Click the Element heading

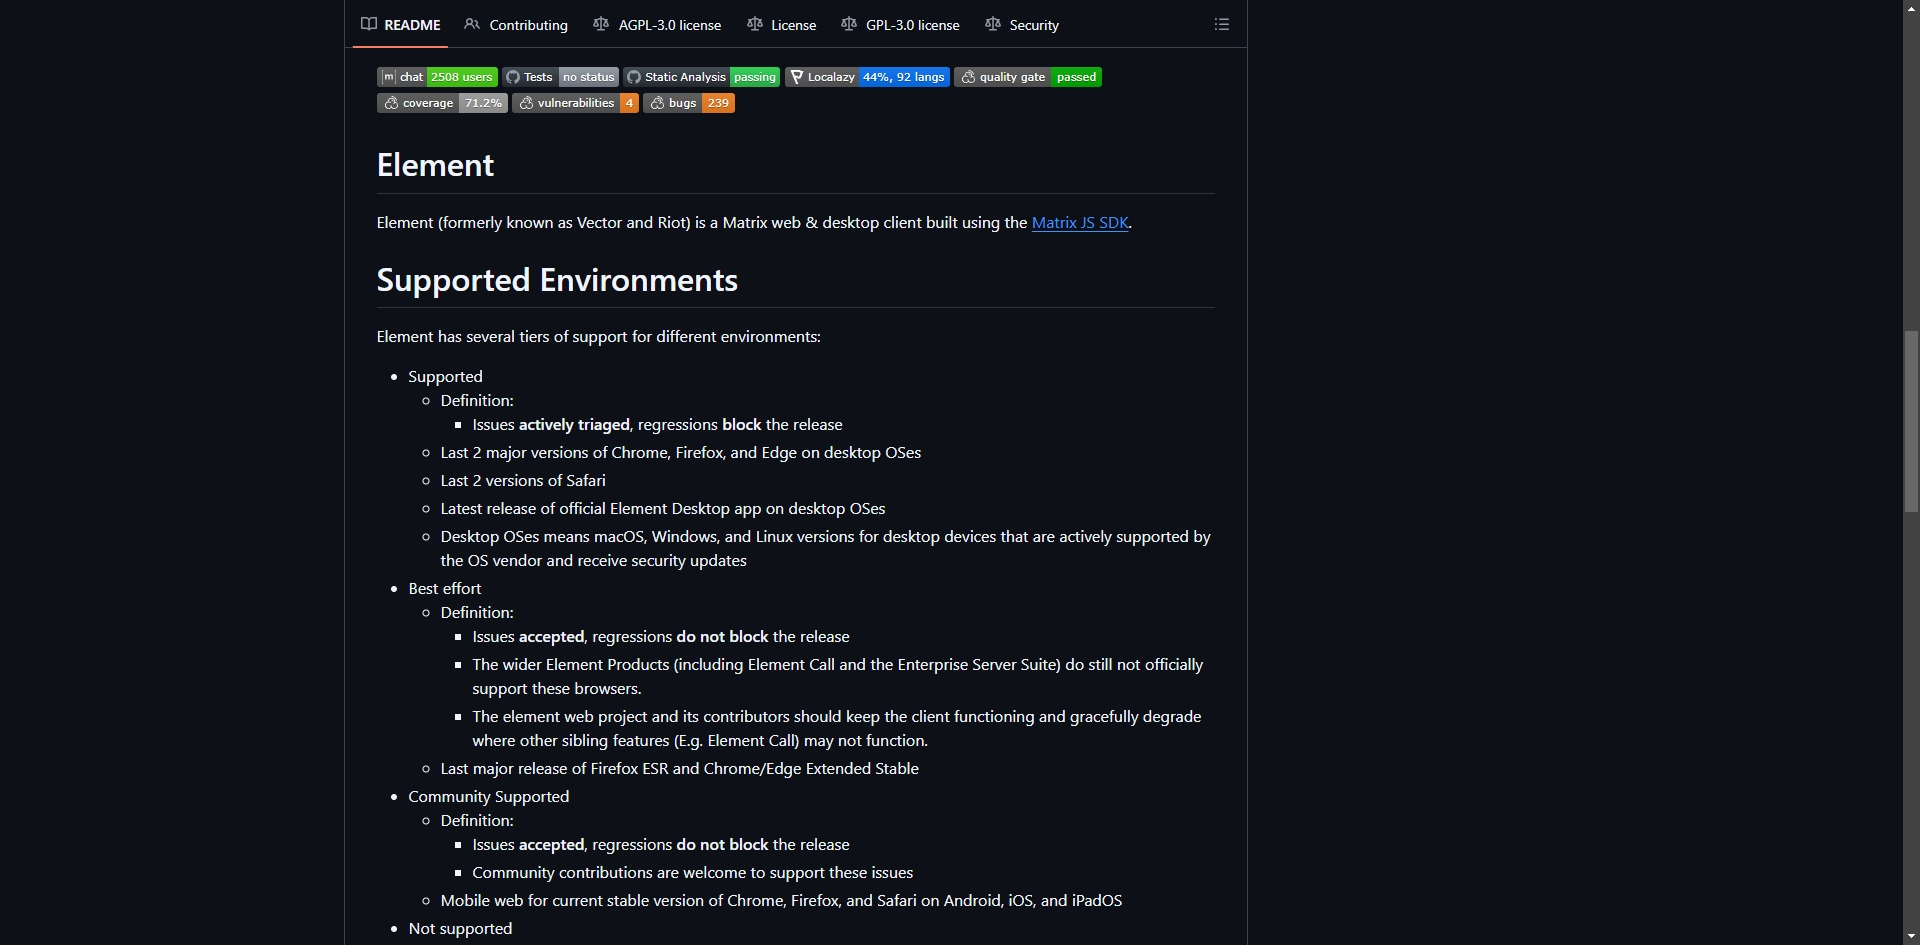coord(435,165)
